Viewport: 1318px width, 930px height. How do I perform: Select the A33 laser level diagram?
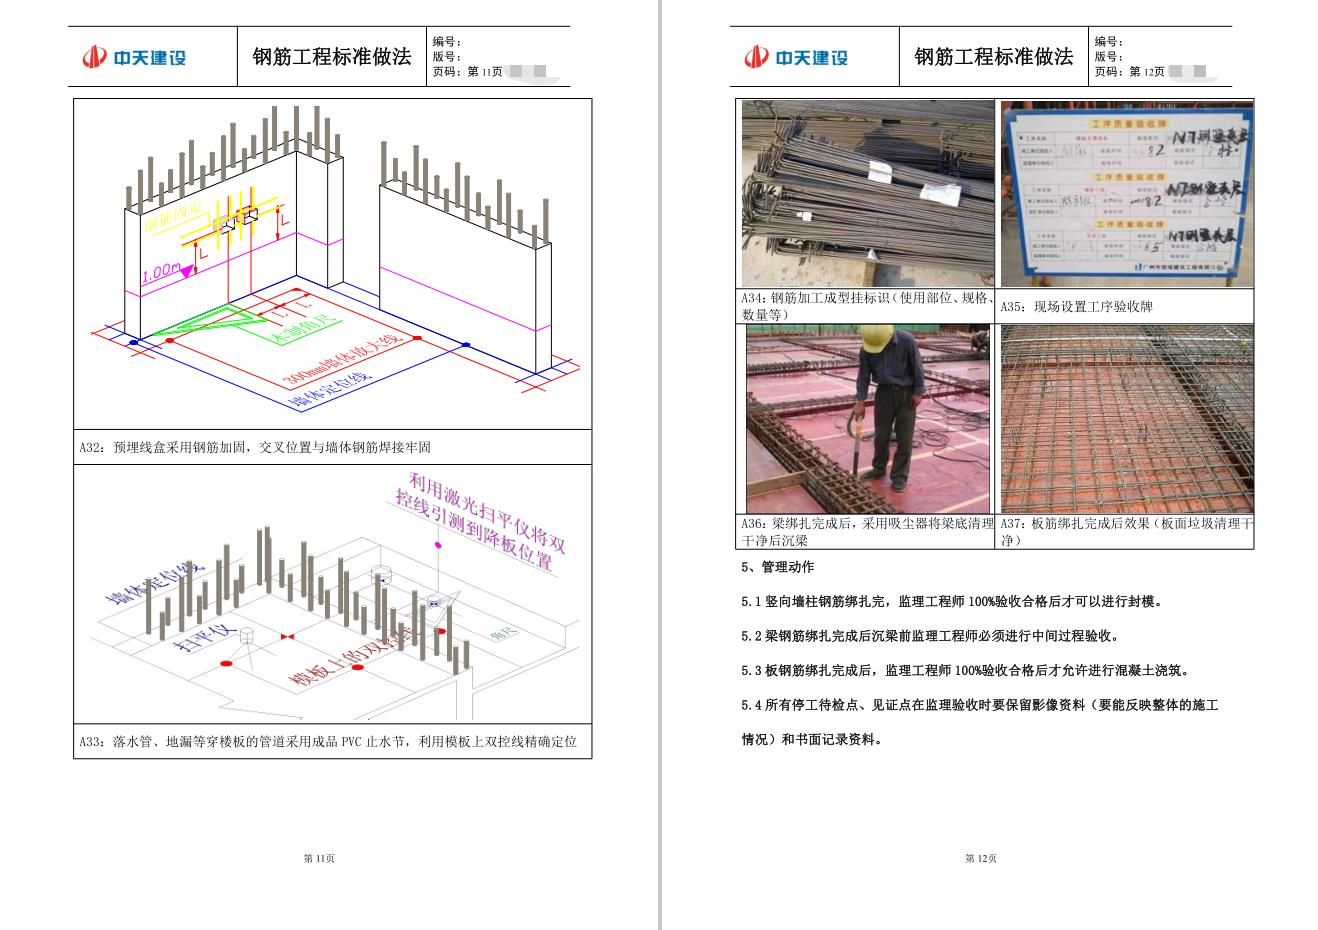pos(332,594)
